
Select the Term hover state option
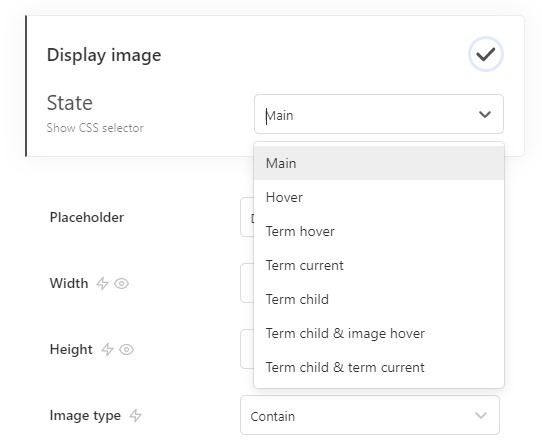379,231
